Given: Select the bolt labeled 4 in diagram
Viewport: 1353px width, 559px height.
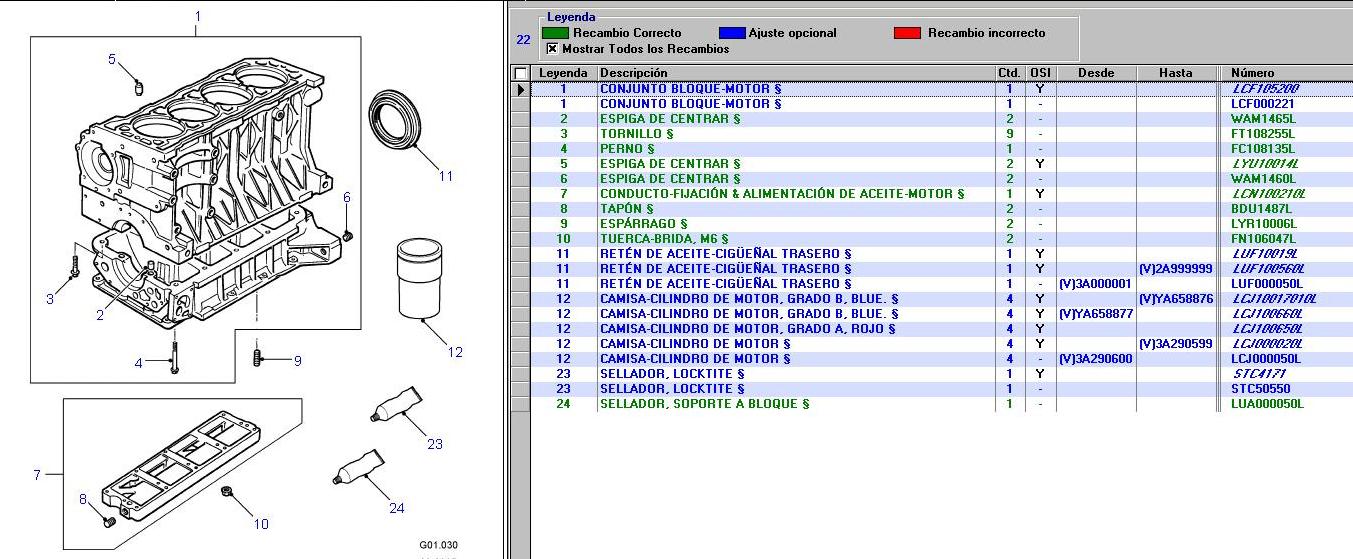Looking at the screenshot, I should point(175,356).
